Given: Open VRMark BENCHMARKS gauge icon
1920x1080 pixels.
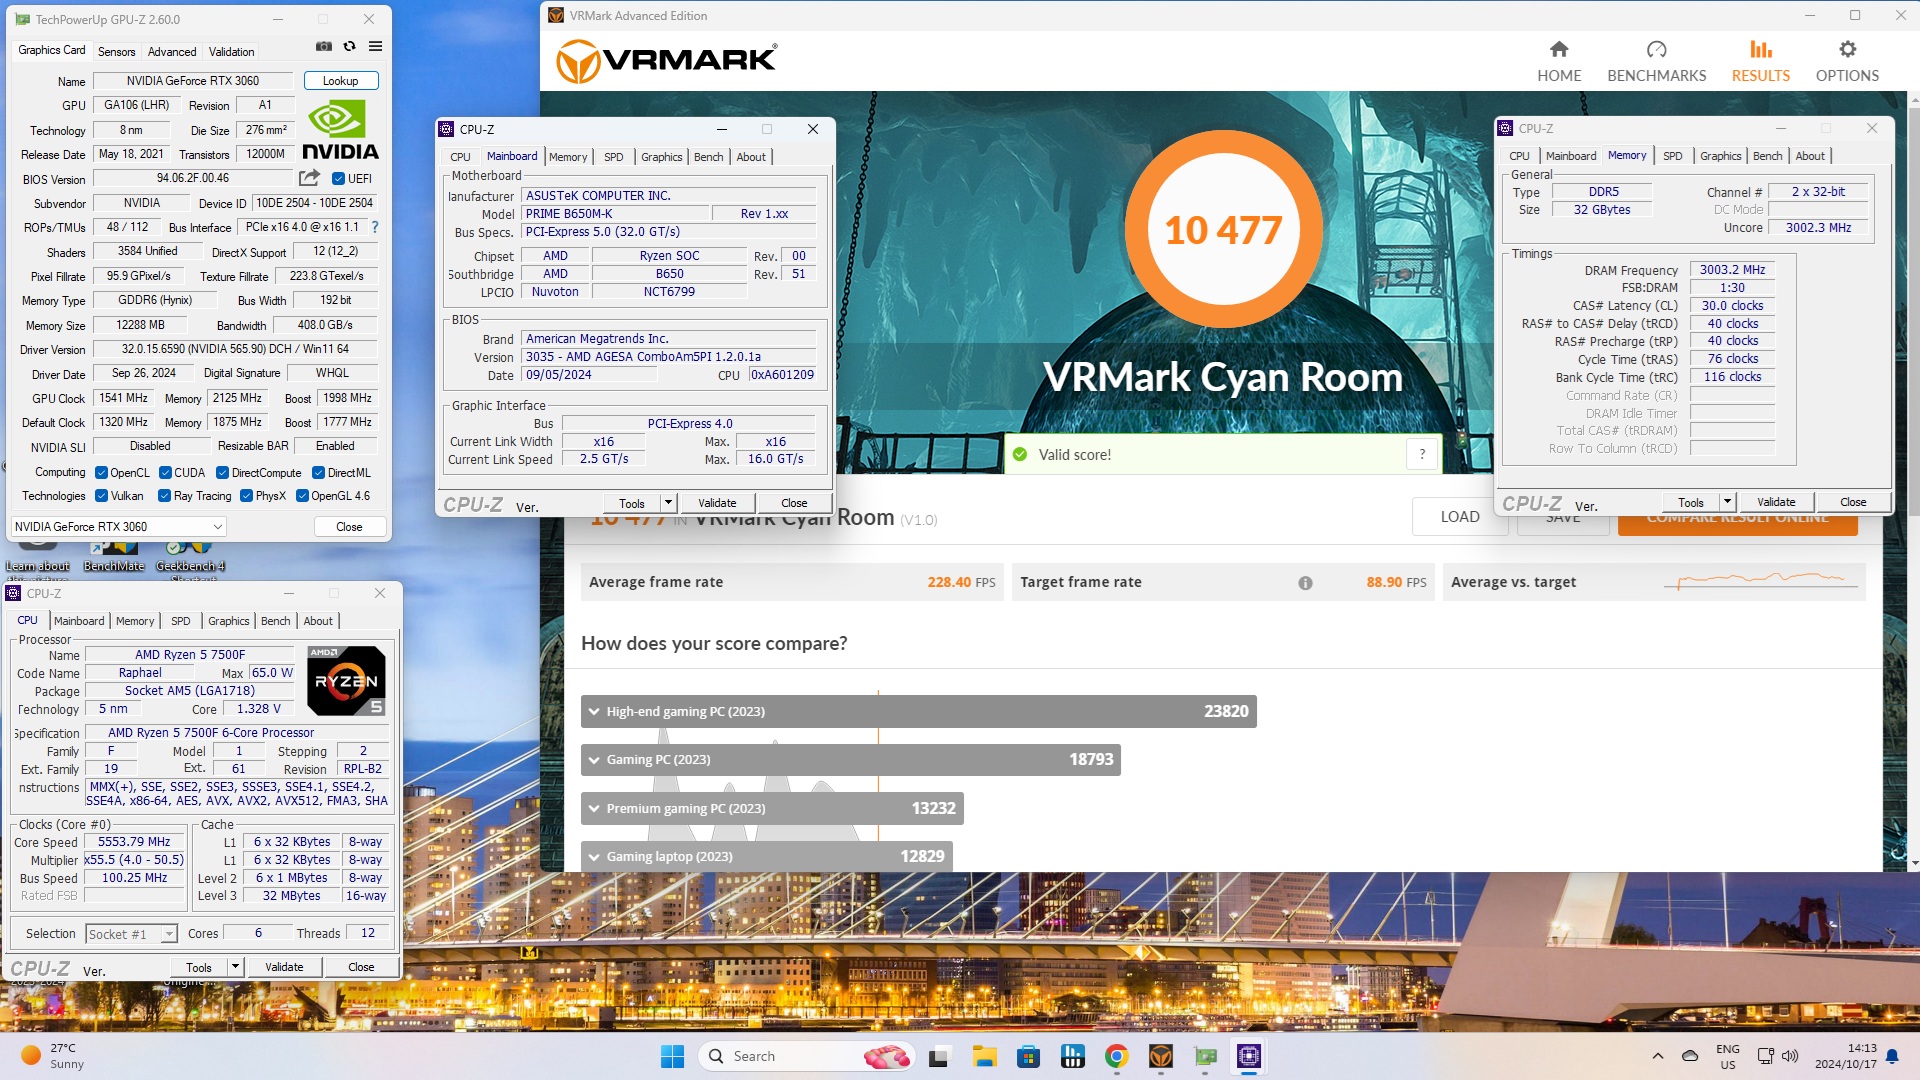Looking at the screenshot, I should click(x=1656, y=49).
